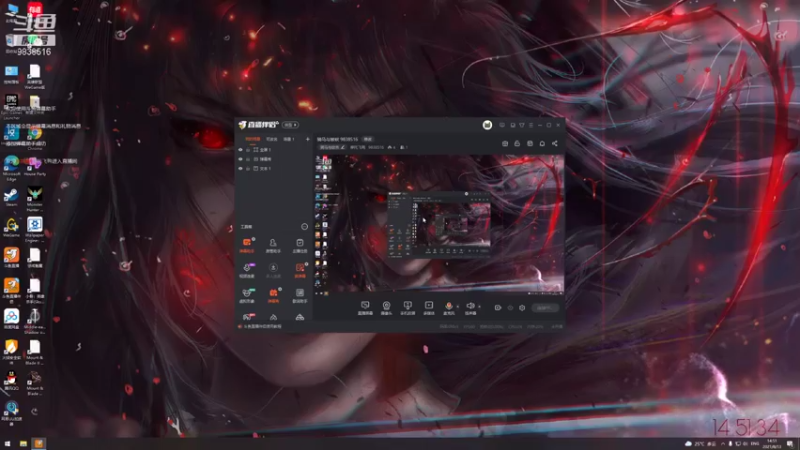
Task: Add a new scene with the plus icon
Action: 307,139
